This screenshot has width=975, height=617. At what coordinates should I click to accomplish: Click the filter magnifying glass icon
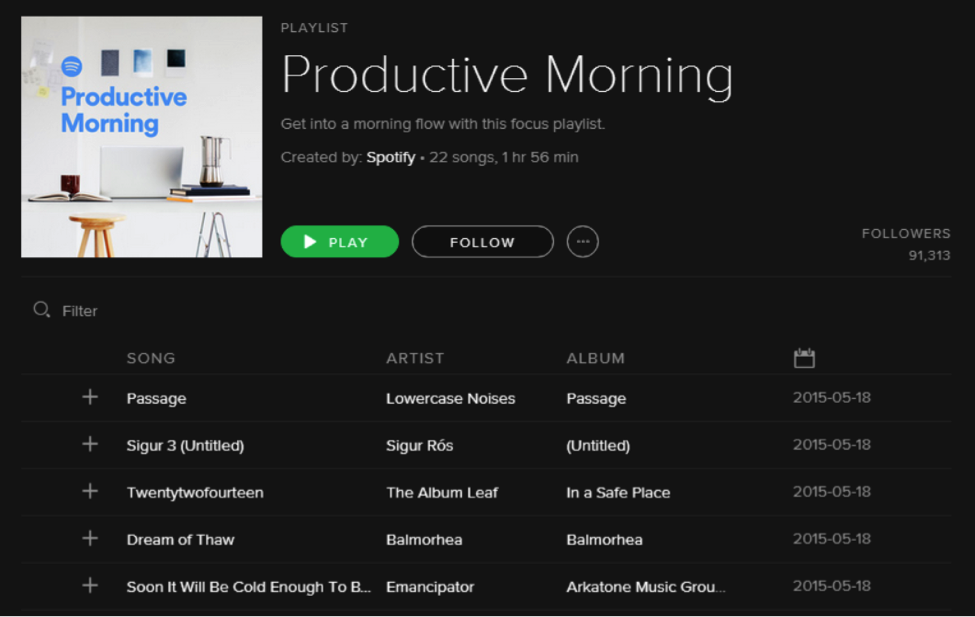[41, 310]
